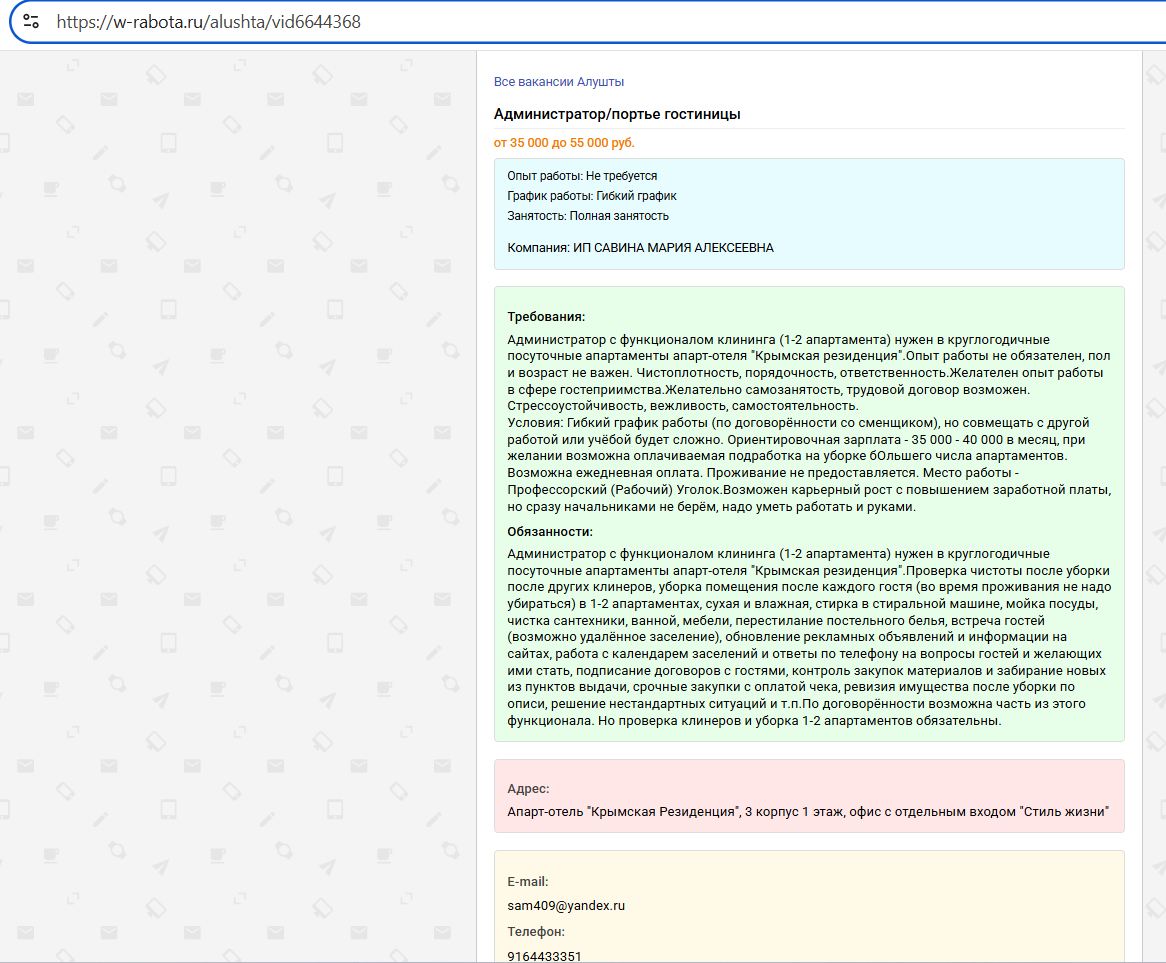The height and width of the screenshot is (963, 1166).
Task: Click 'График работы: Гибкий график' line
Action: click(x=592, y=196)
